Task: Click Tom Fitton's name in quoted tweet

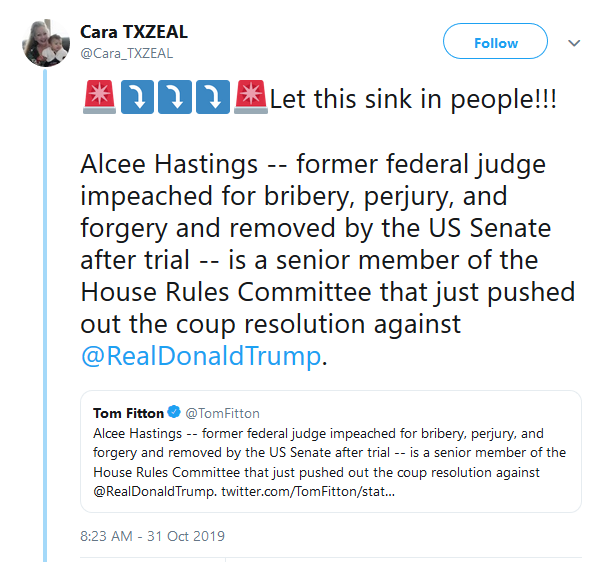Action: click(126, 412)
